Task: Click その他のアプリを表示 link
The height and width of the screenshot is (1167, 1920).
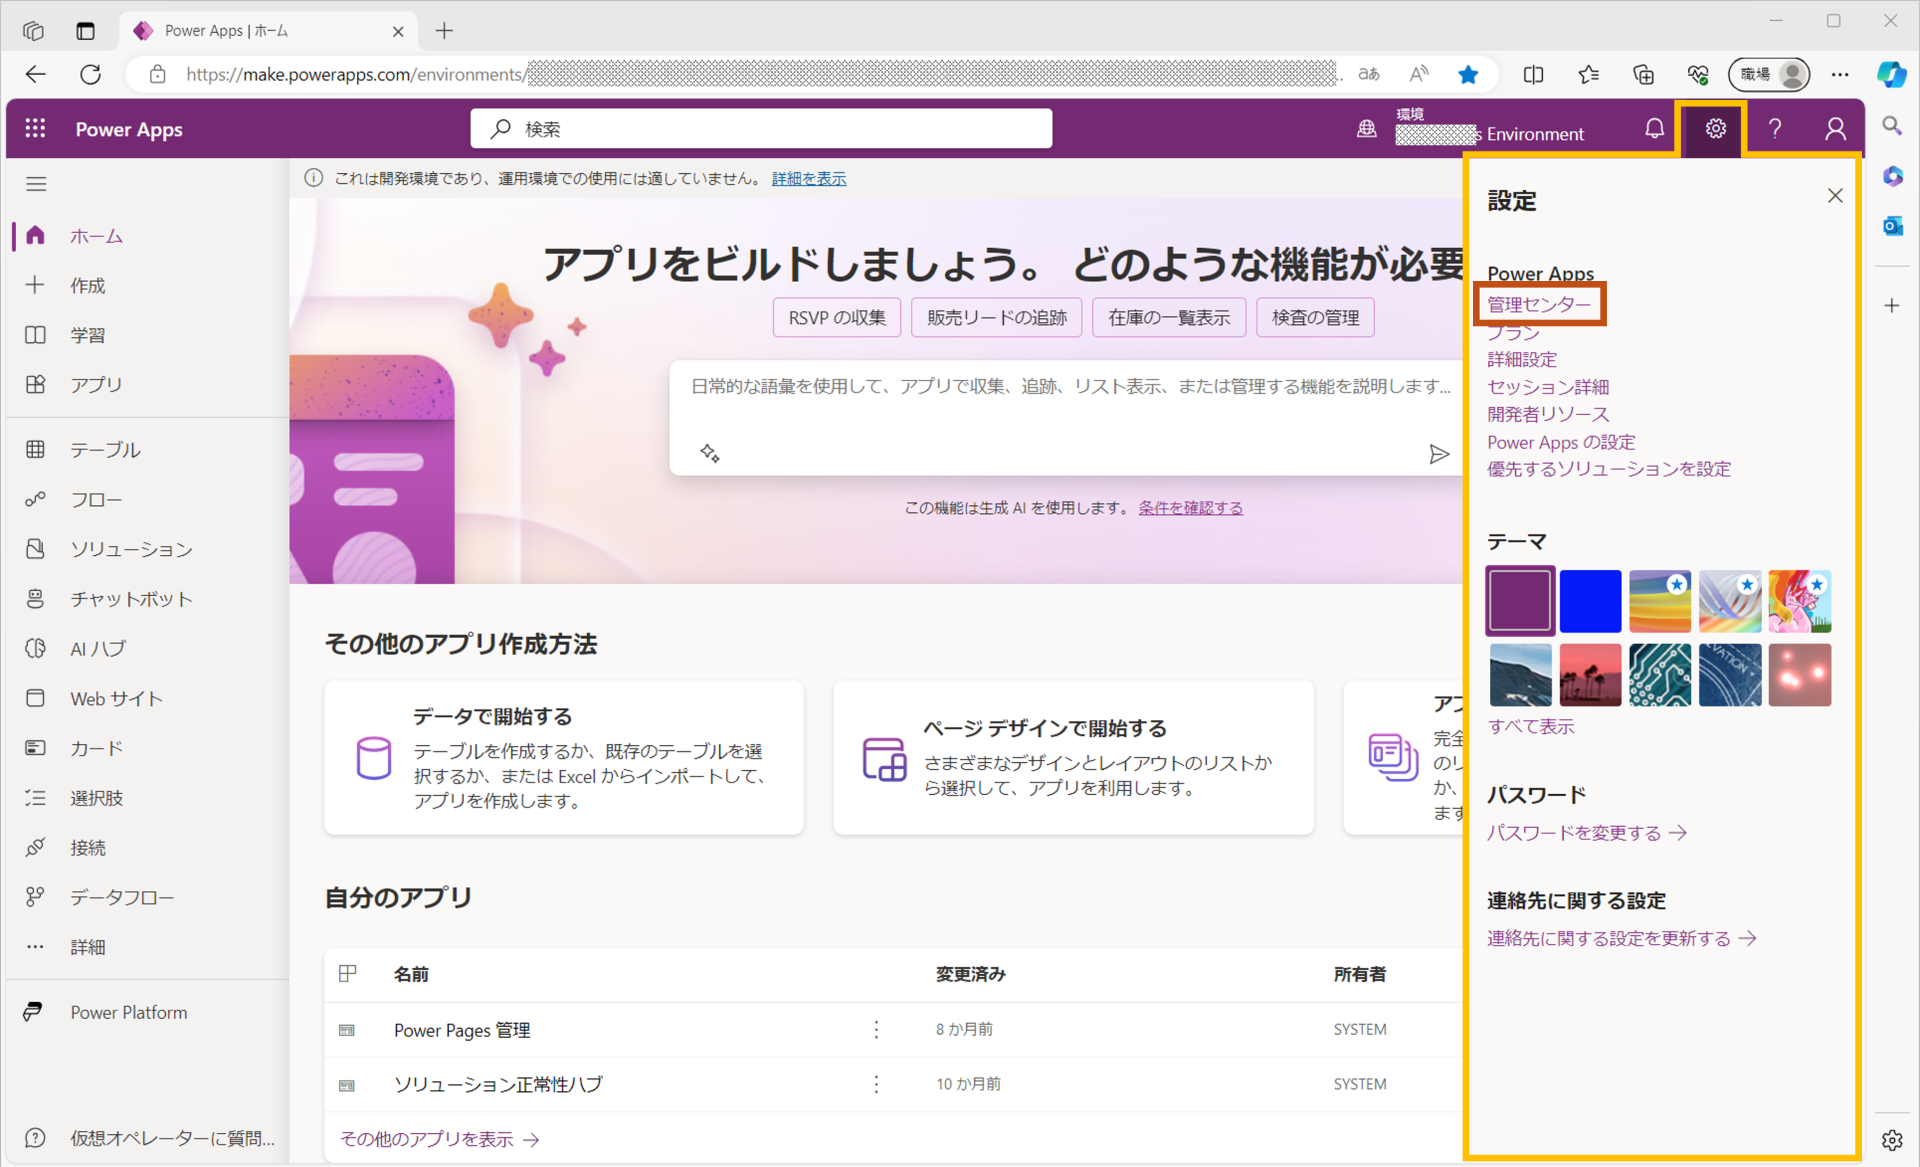Action: tap(439, 1139)
